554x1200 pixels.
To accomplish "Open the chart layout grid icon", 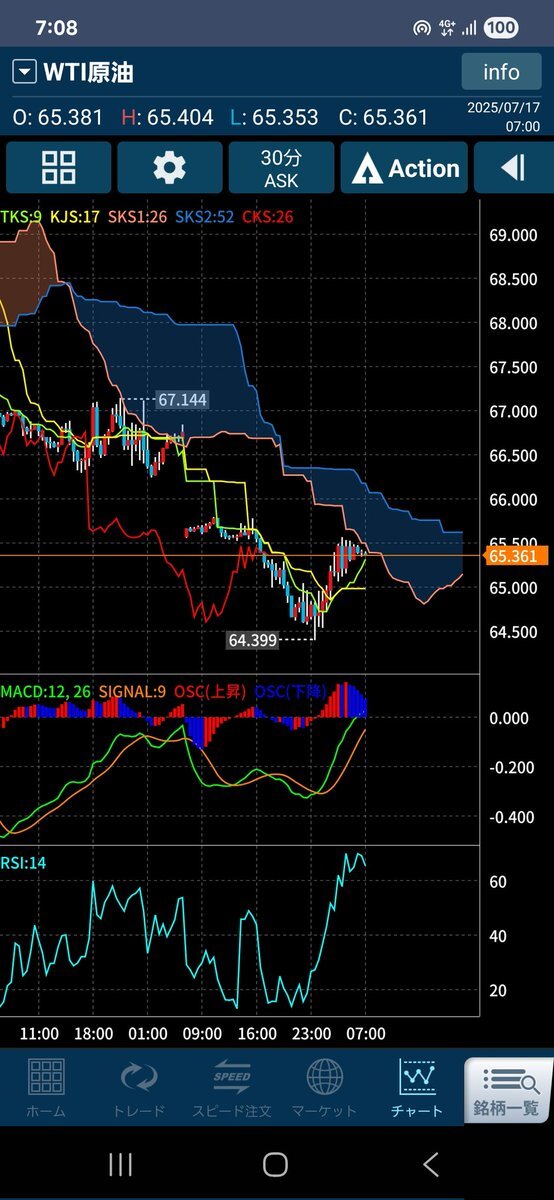I will coord(59,168).
